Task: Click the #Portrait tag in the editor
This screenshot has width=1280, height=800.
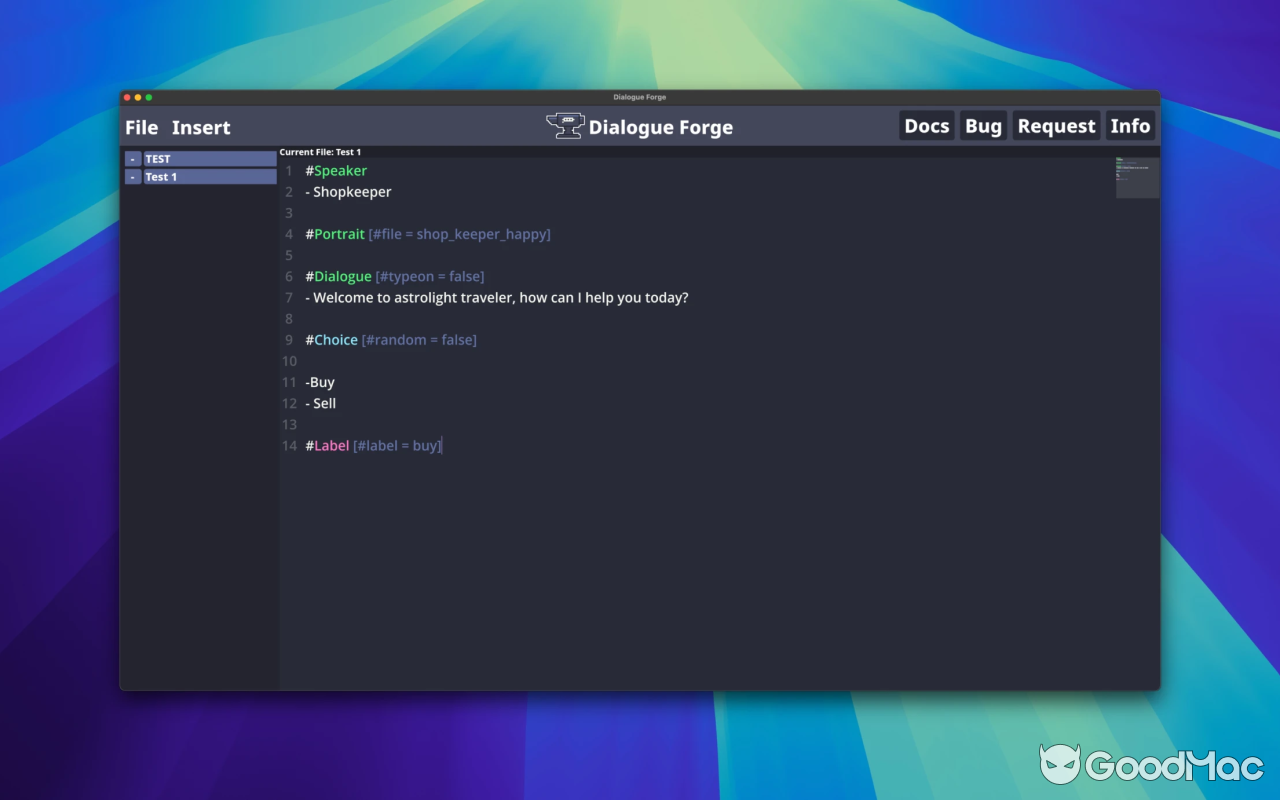Action: pyautogui.click(x=335, y=233)
